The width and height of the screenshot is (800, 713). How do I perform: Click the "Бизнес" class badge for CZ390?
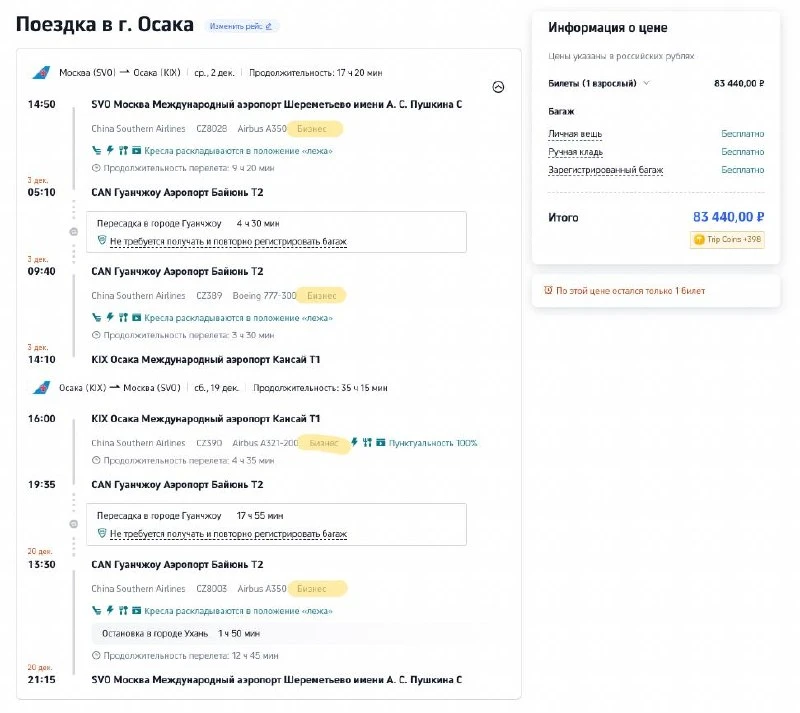pos(323,443)
